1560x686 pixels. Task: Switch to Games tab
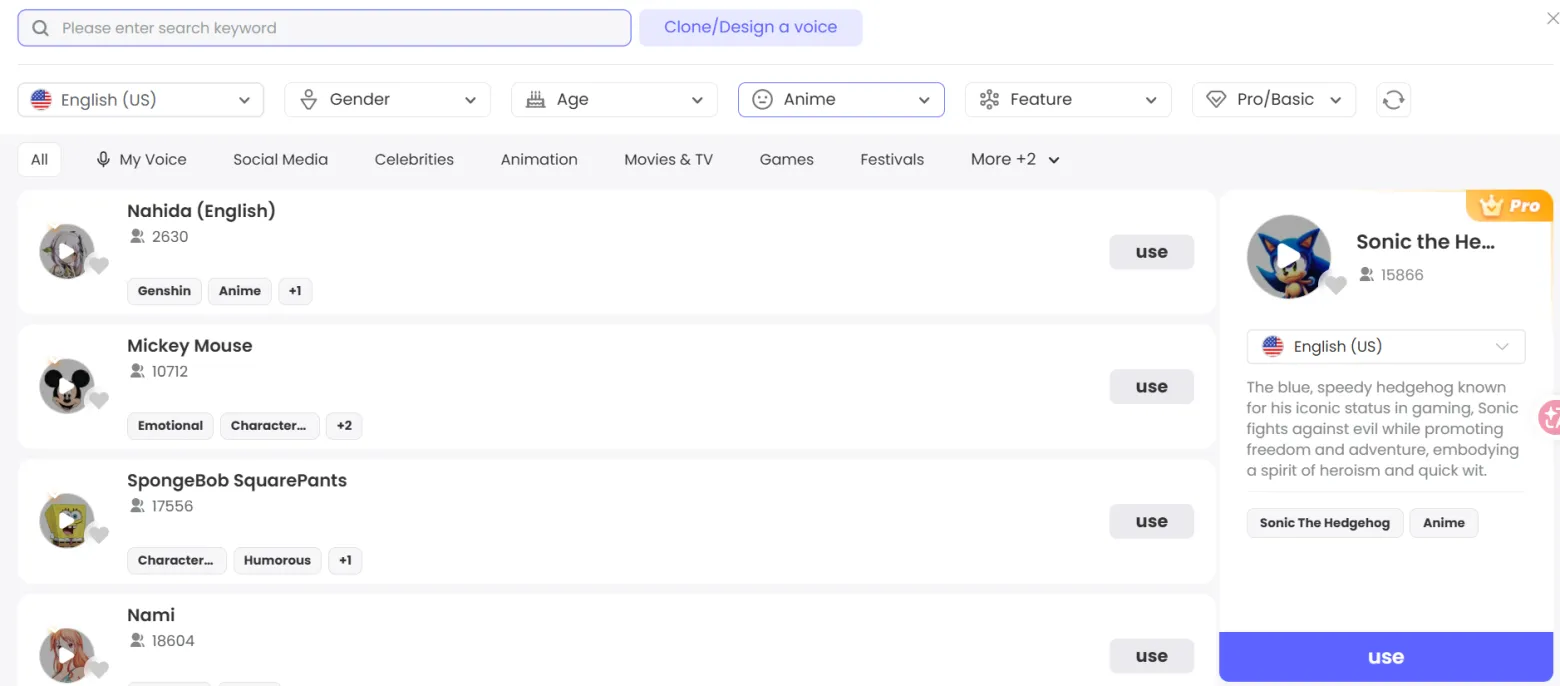coord(787,159)
